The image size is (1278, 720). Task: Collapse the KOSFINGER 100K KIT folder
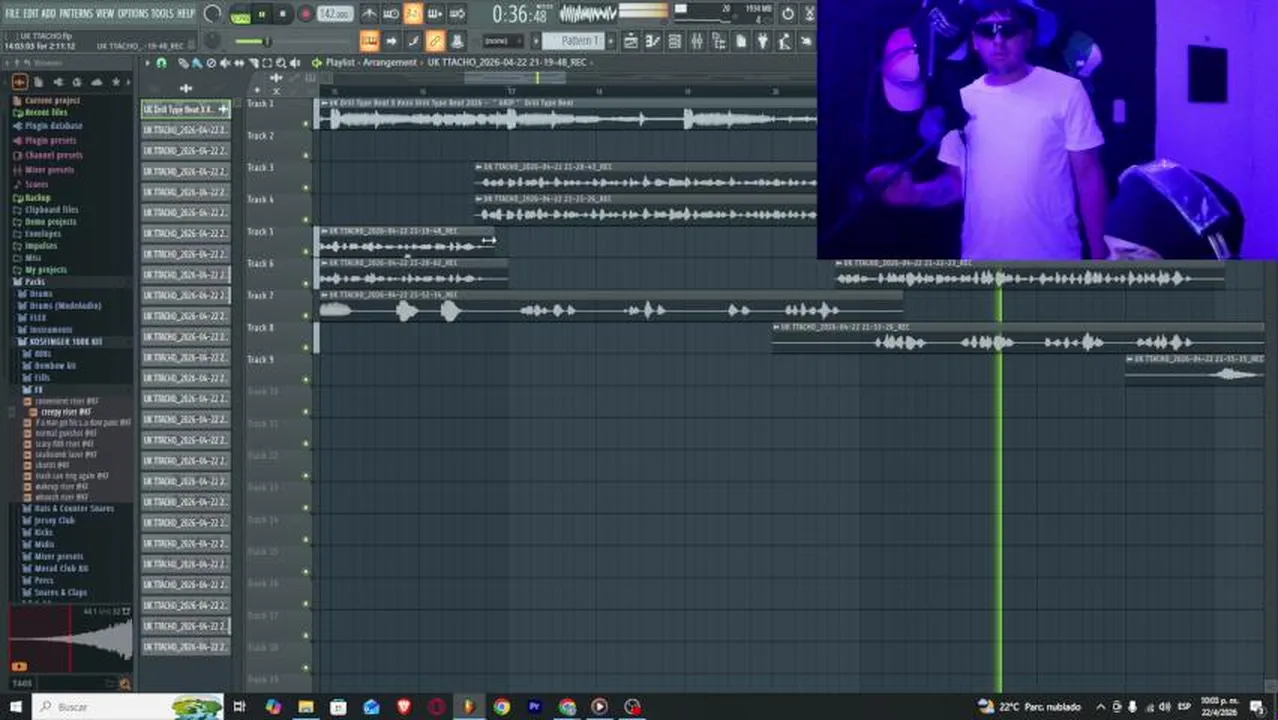(65, 341)
